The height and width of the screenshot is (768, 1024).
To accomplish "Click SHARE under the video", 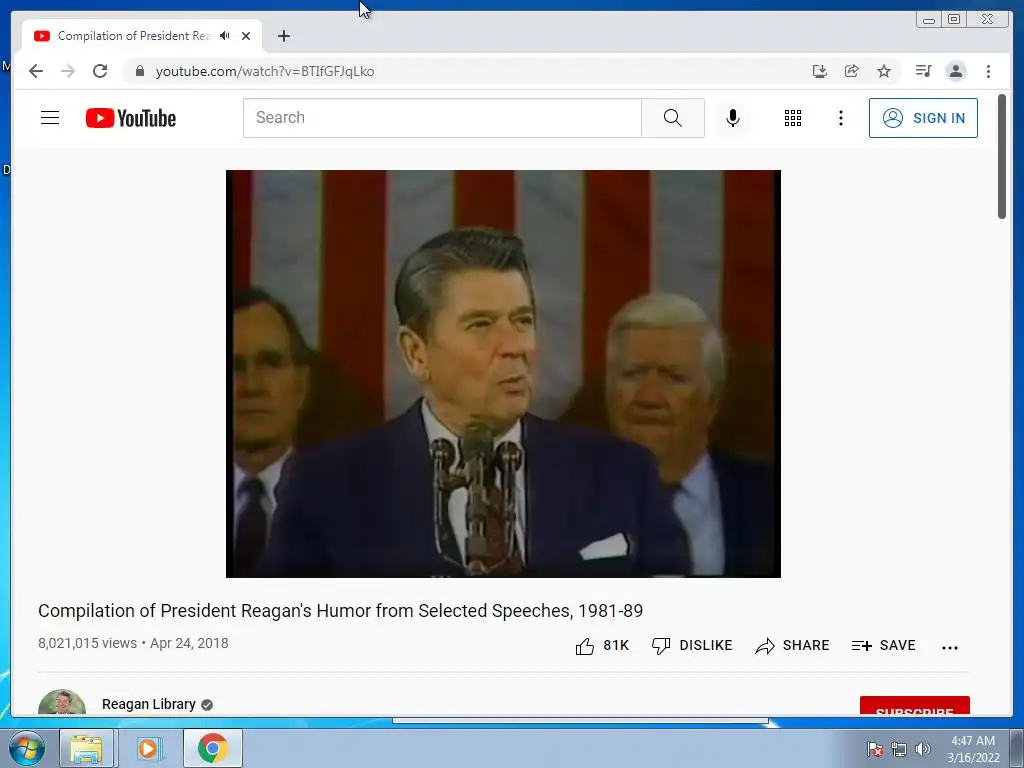I will coord(792,646).
